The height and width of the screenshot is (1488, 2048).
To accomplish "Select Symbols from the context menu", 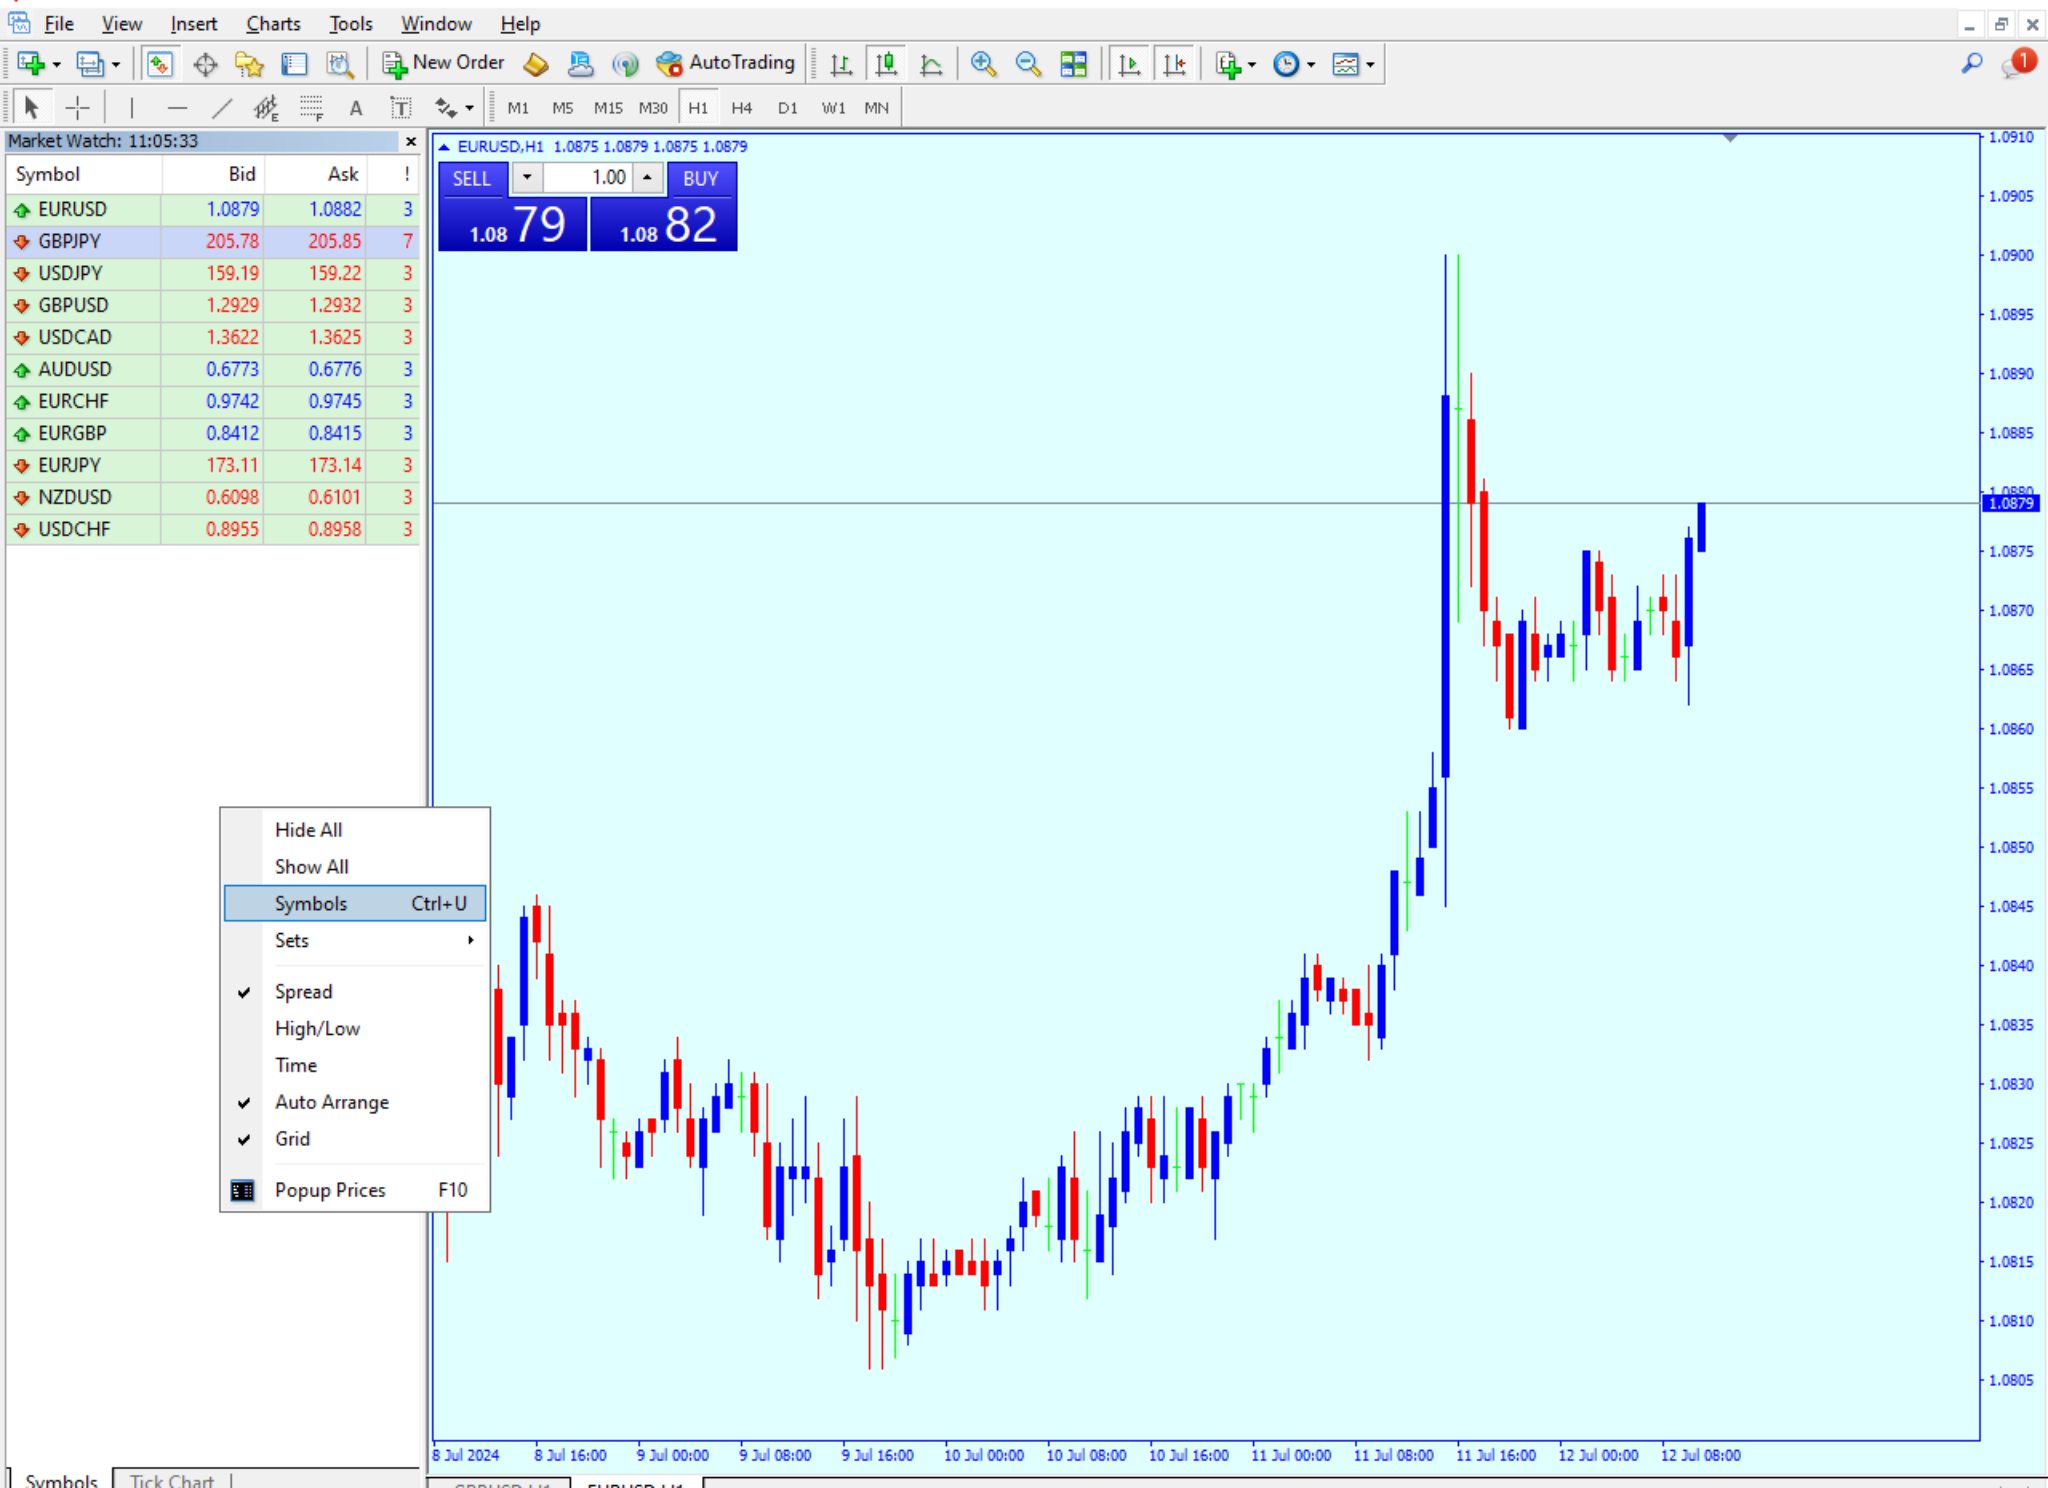I will click(311, 903).
